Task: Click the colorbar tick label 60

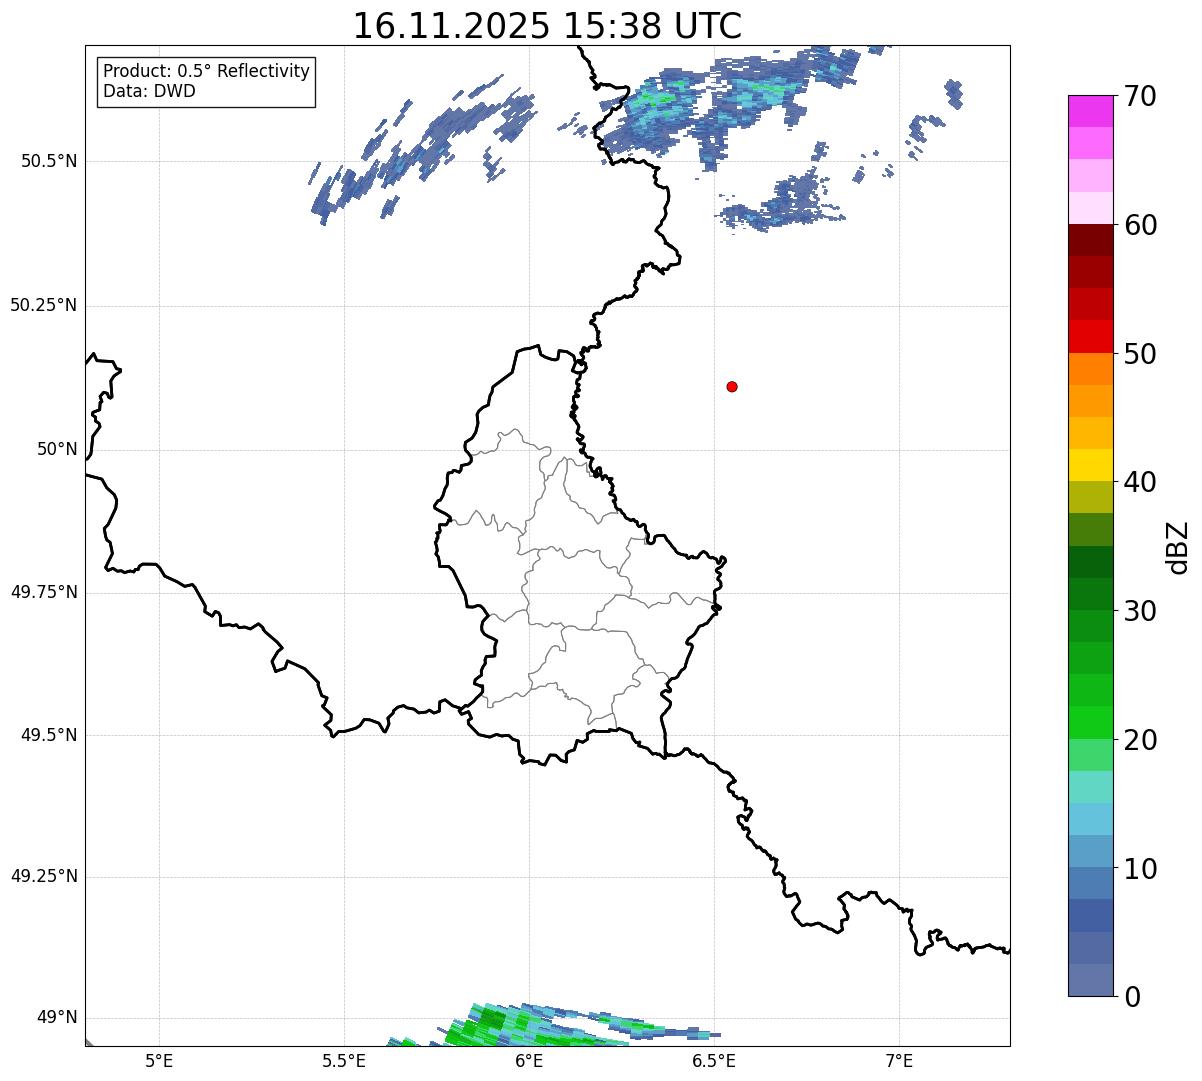Action: click(1140, 225)
